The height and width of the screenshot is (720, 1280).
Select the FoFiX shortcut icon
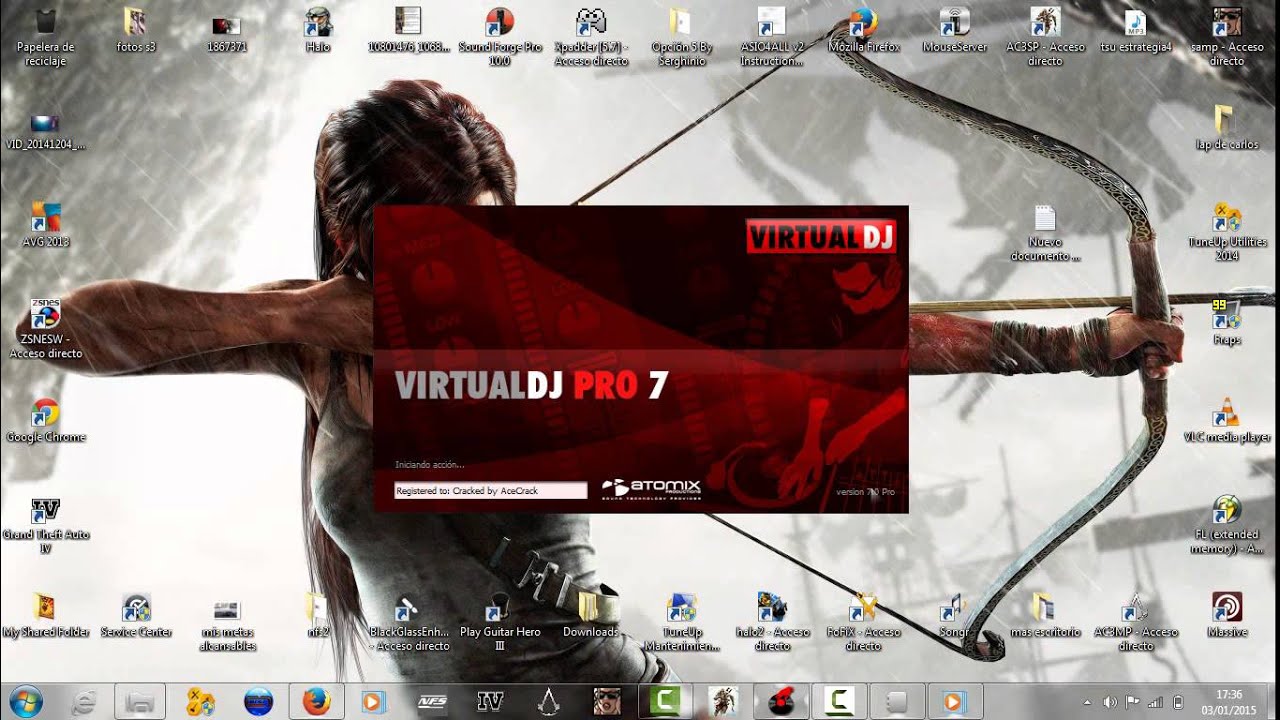point(864,621)
